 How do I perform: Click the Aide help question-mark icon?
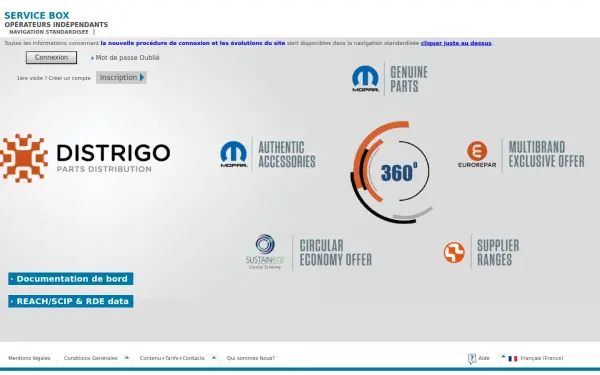[x=472, y=359]
